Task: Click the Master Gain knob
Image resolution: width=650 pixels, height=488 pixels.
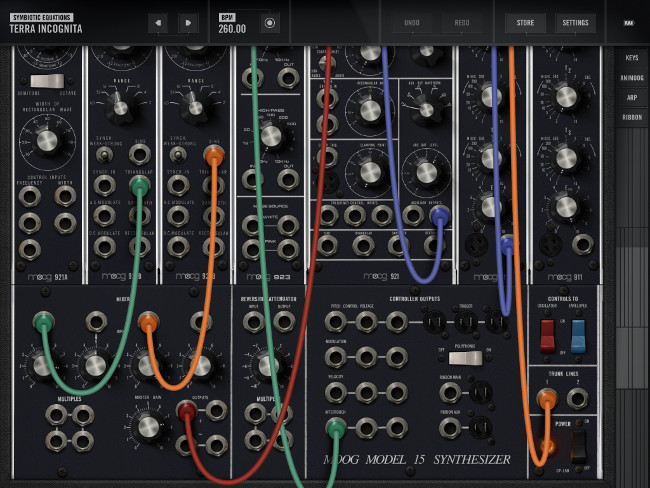Action: pyautogui.click(x=148, y=428)
